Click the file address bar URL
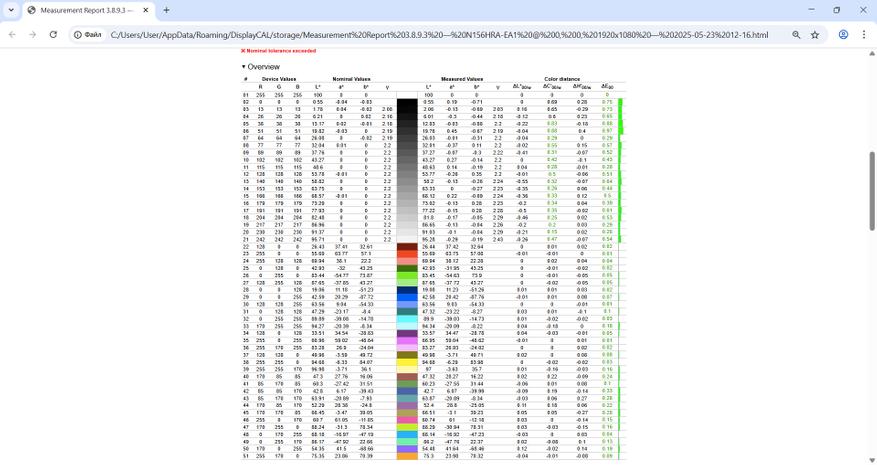The width and height of the screenshot is (877, 465). [x=439, y=35]
